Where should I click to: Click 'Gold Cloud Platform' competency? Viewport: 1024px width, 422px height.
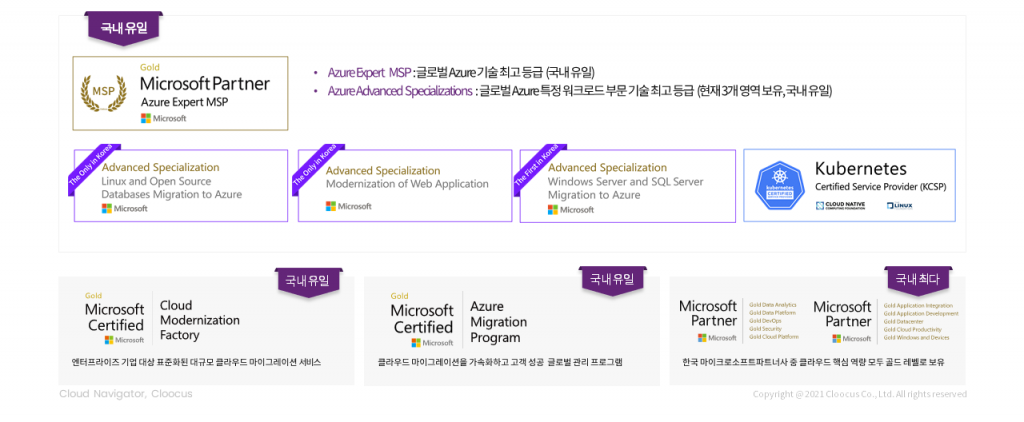773,336
